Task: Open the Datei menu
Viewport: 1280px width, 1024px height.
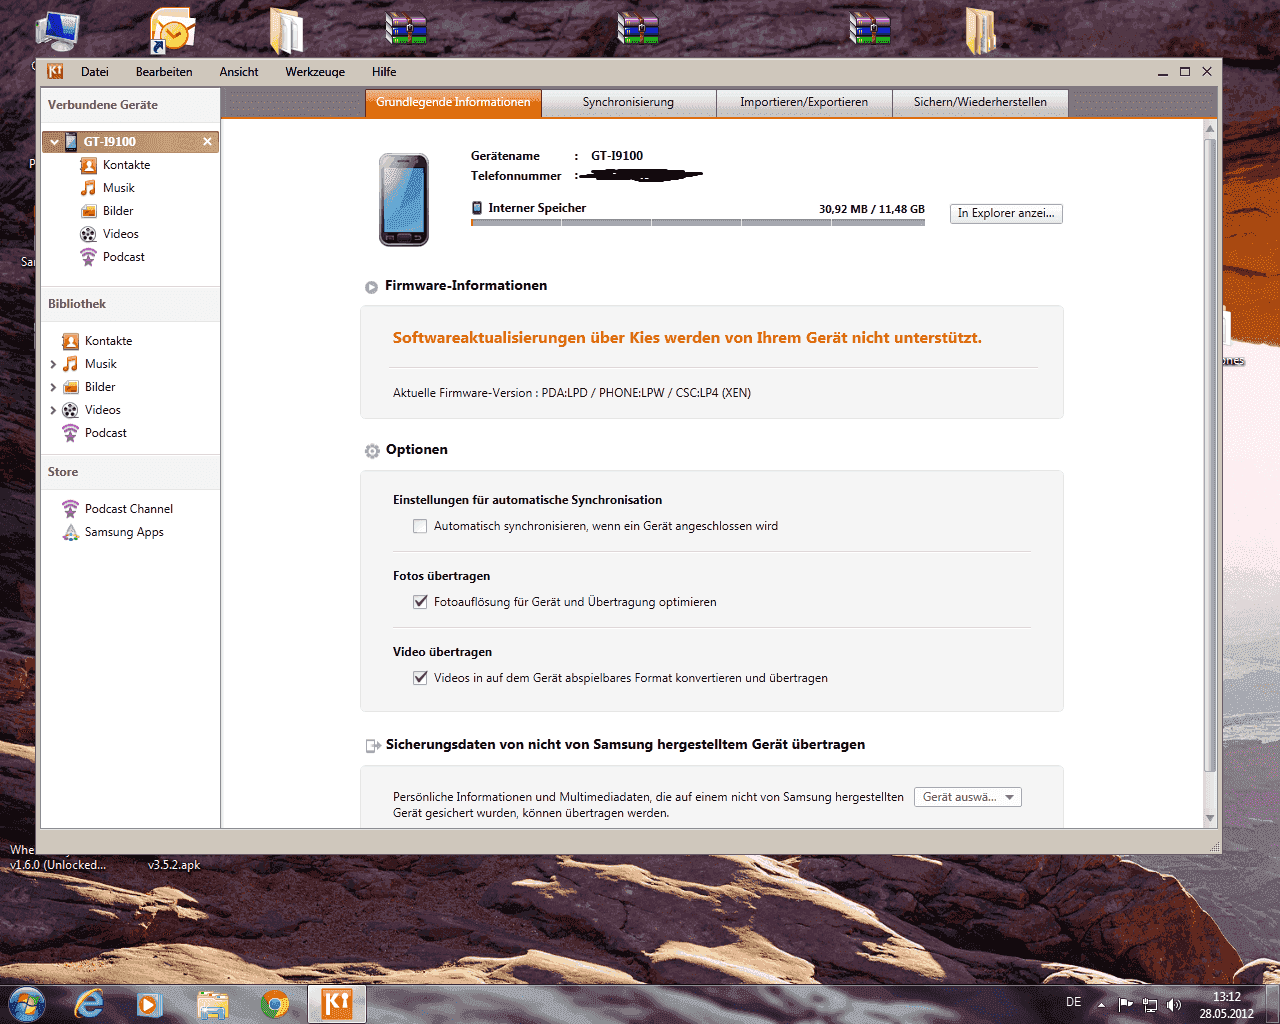Action: (95, 72)
